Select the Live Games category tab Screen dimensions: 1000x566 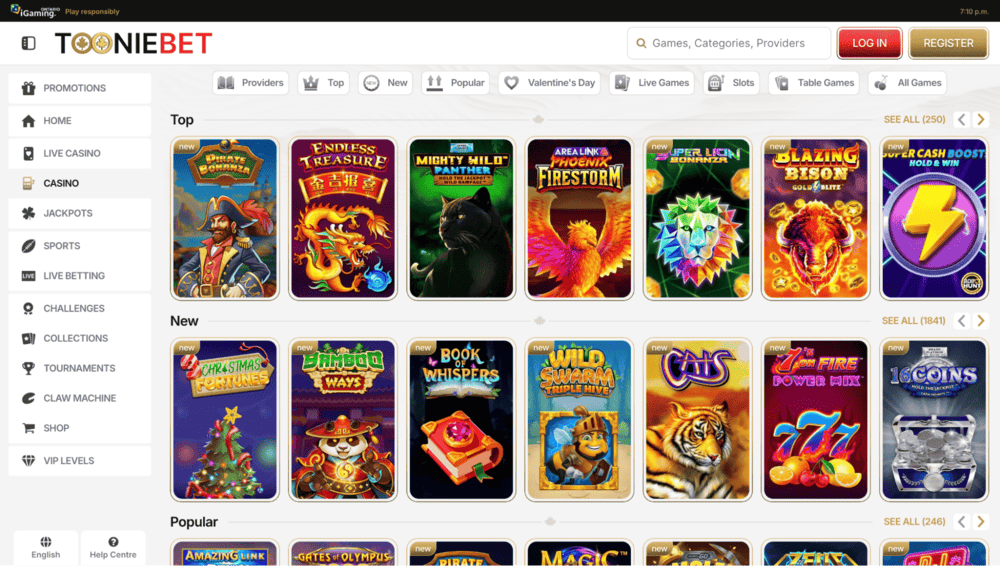pyautogui.click(x=653, y=83)
